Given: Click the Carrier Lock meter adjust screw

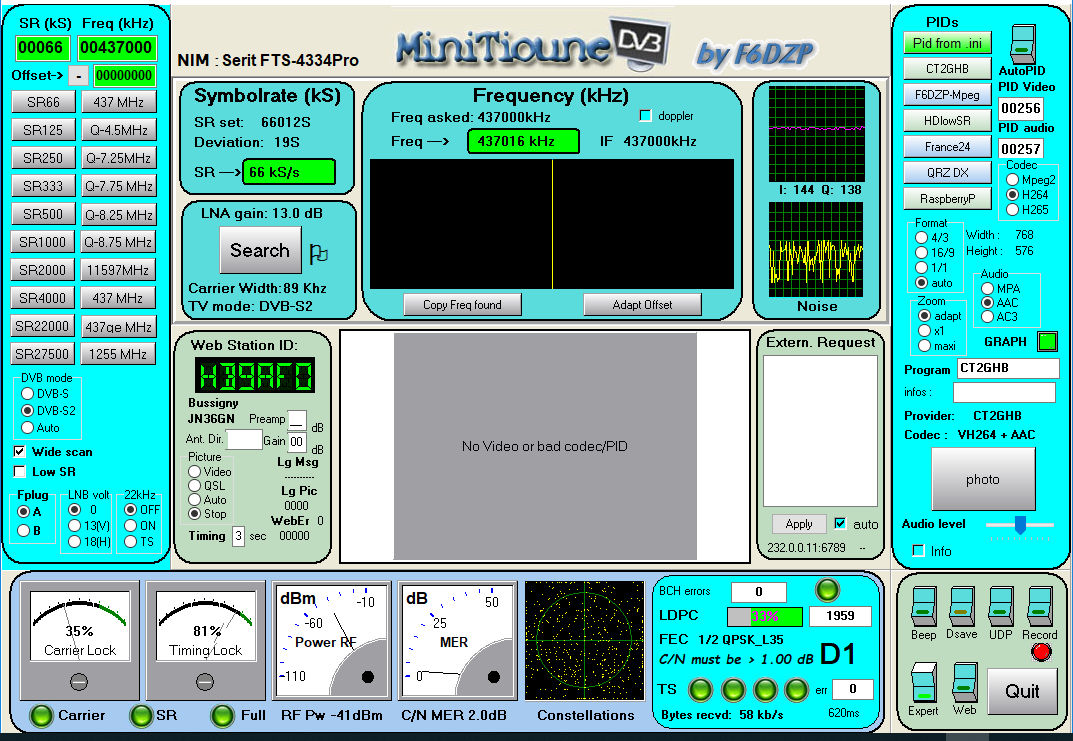Looking at the screenshot, I should 79,681.
